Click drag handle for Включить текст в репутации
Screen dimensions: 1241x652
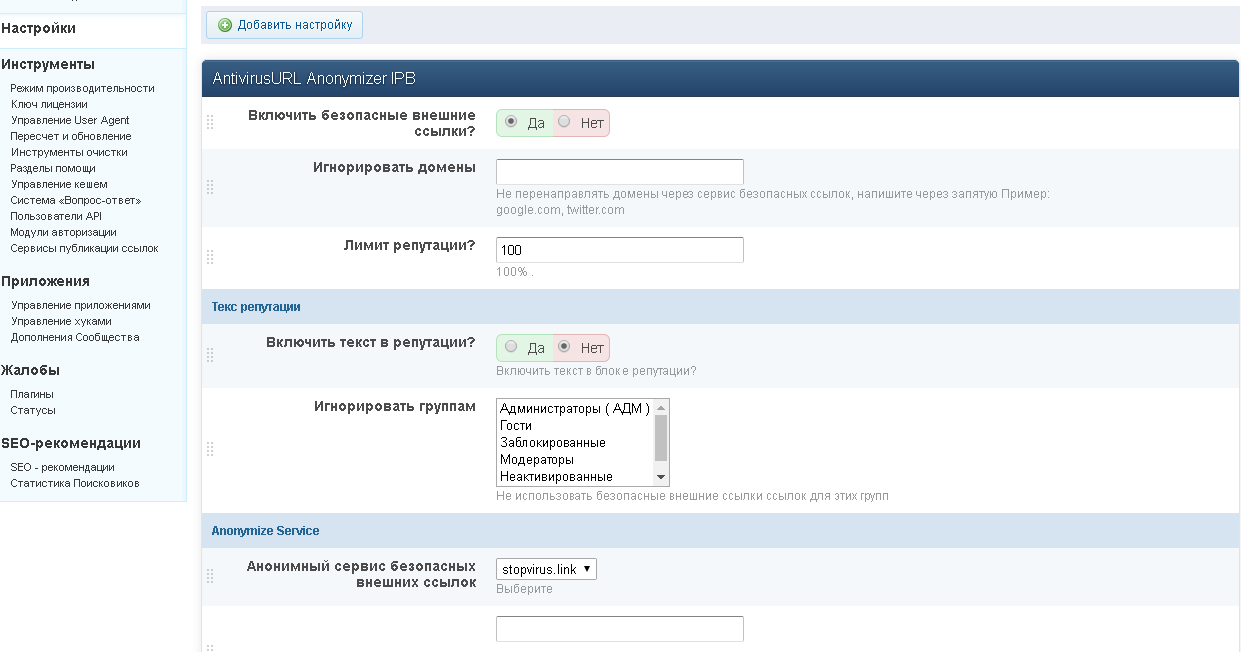click(x=210, y=355)
